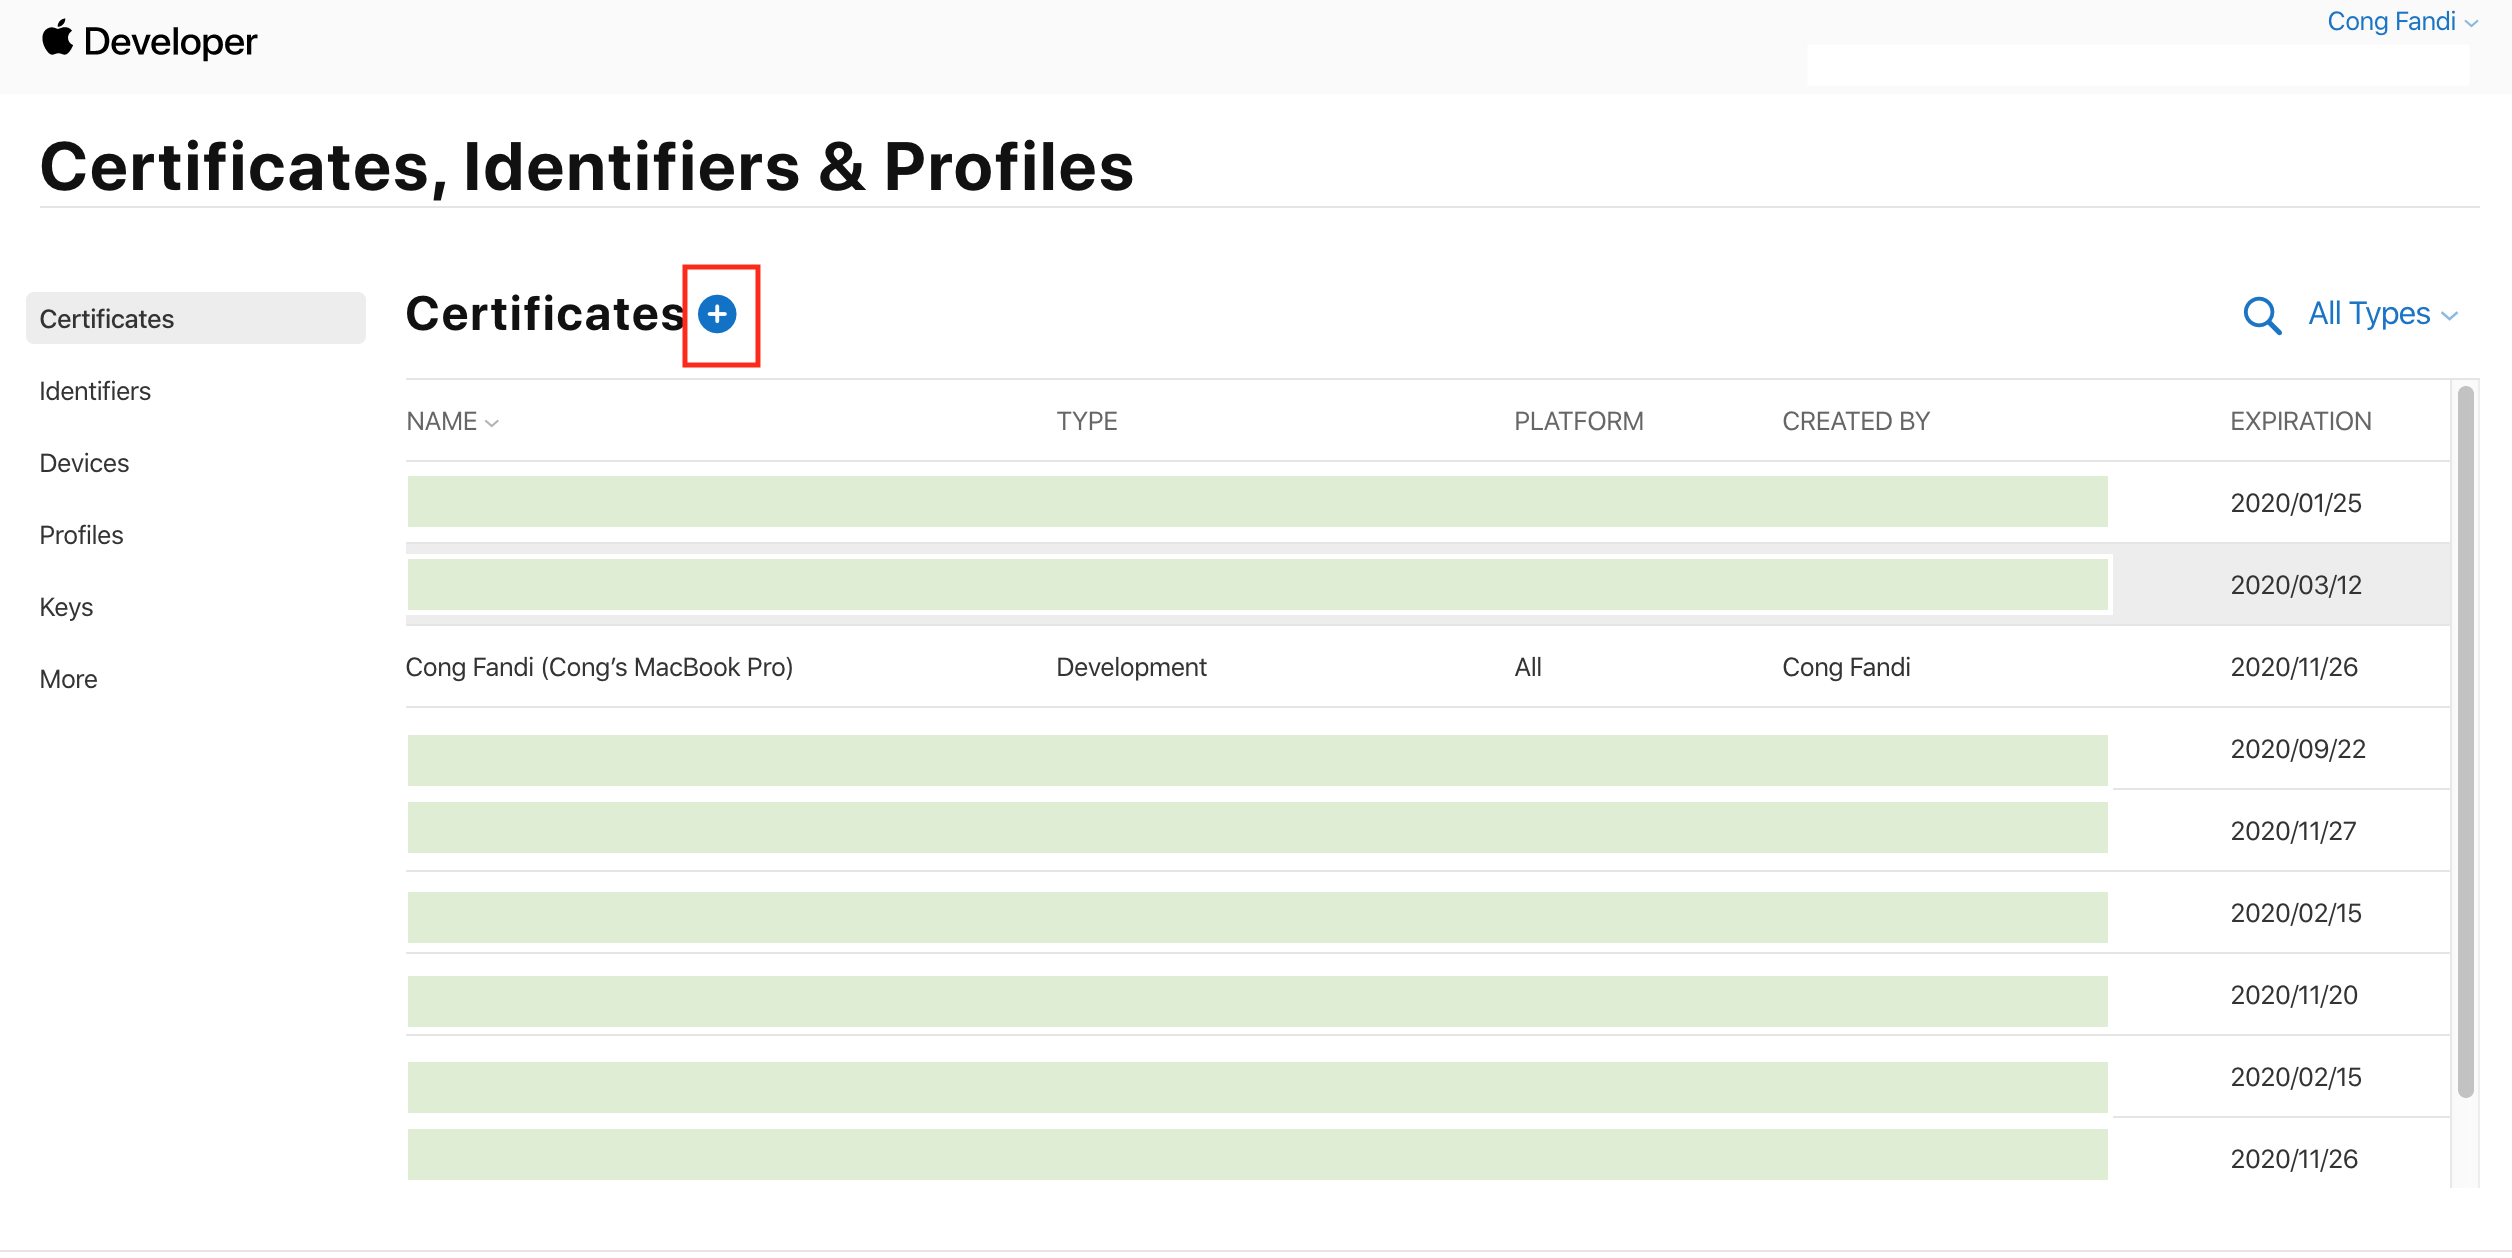Sort by the NAME column header
2512x1258 pixels.
coord(451,421)
